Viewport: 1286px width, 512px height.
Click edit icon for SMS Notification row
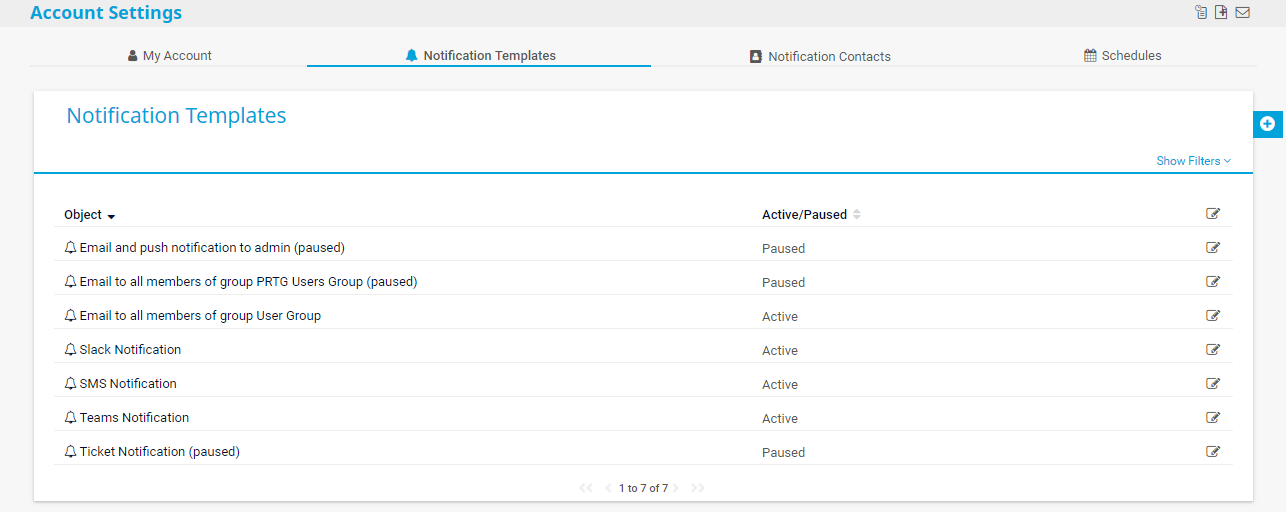point(1213,384)
